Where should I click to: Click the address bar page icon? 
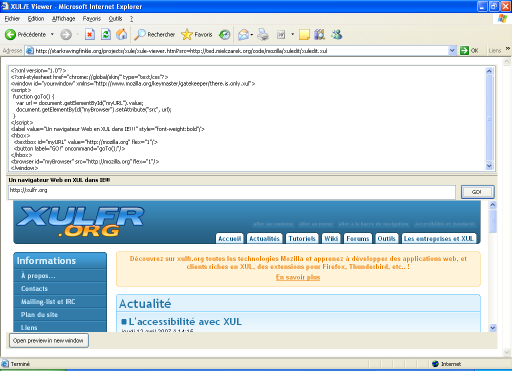point(30,51)
